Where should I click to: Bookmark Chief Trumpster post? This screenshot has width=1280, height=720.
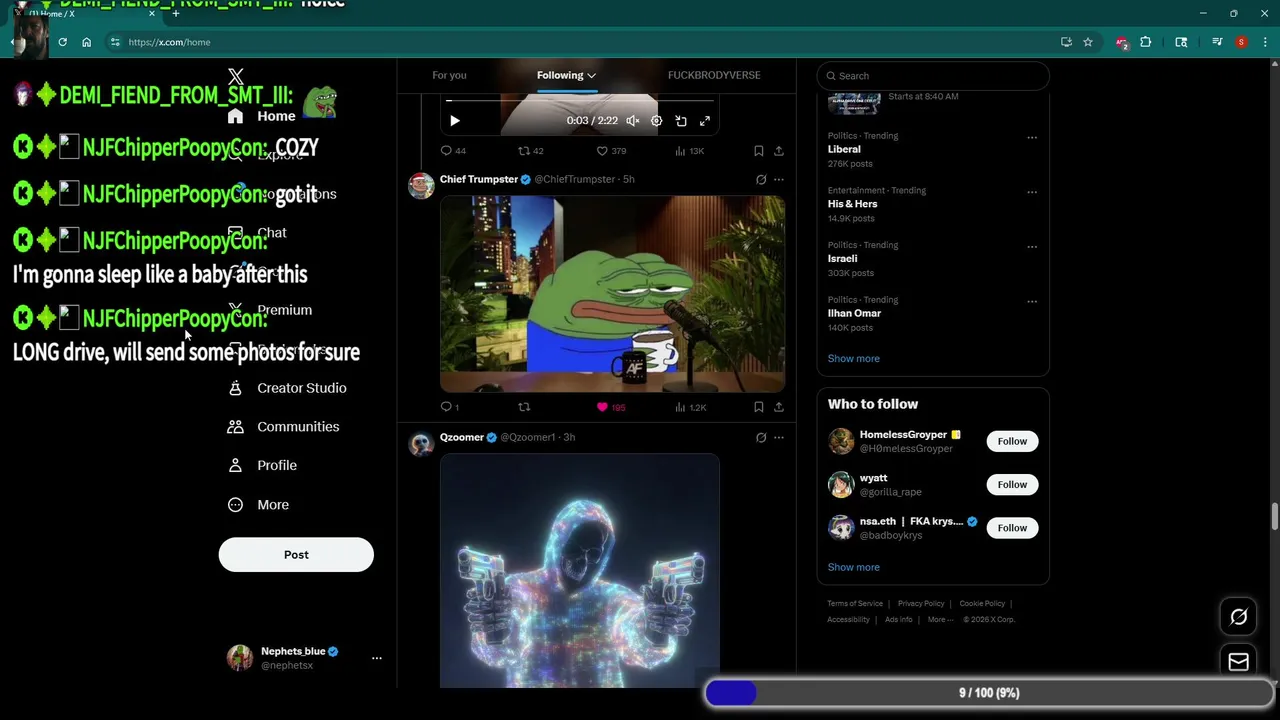click(759, 407)
